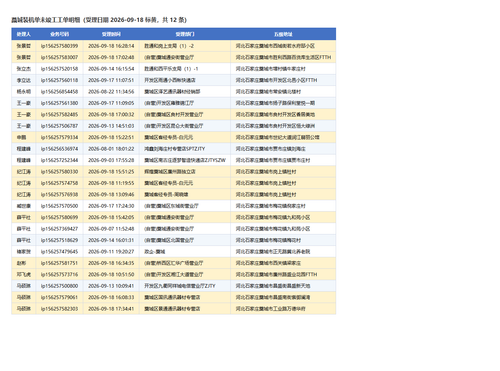
Task: Click business number ip156257576938
Action: pos(59,194)
